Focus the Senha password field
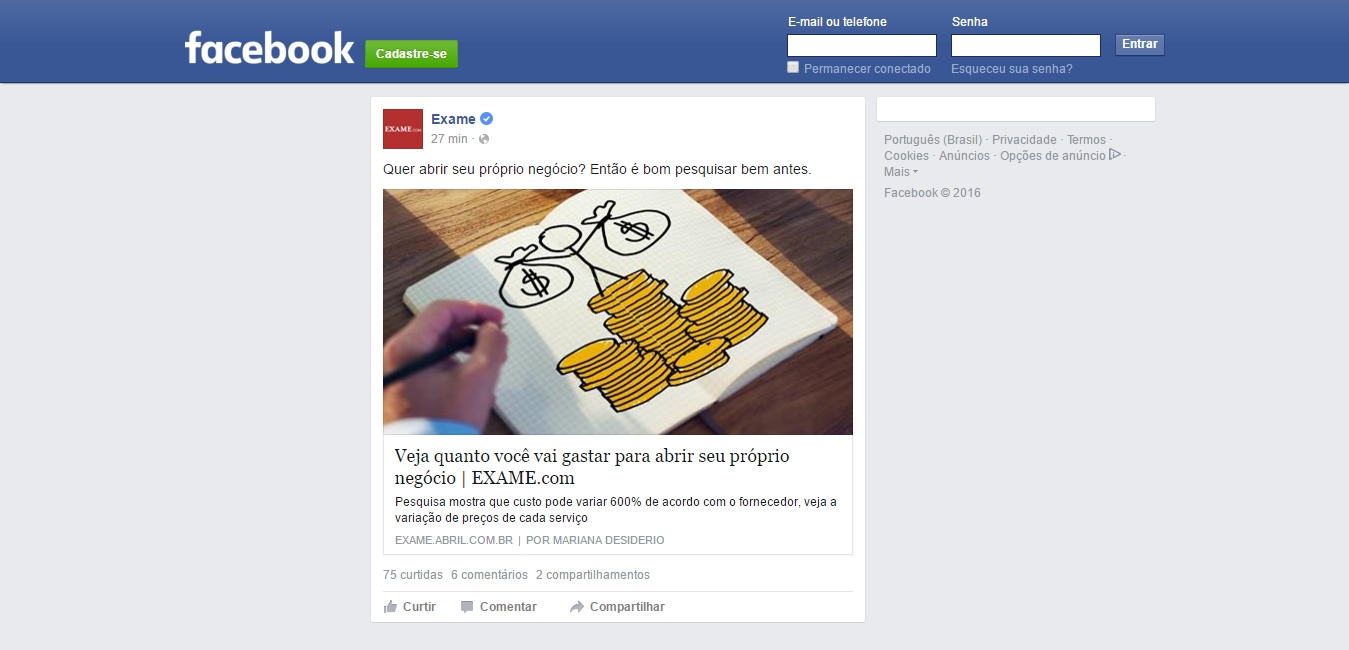The height and width of the screenshot is (650, 1349). [1026, 45]
